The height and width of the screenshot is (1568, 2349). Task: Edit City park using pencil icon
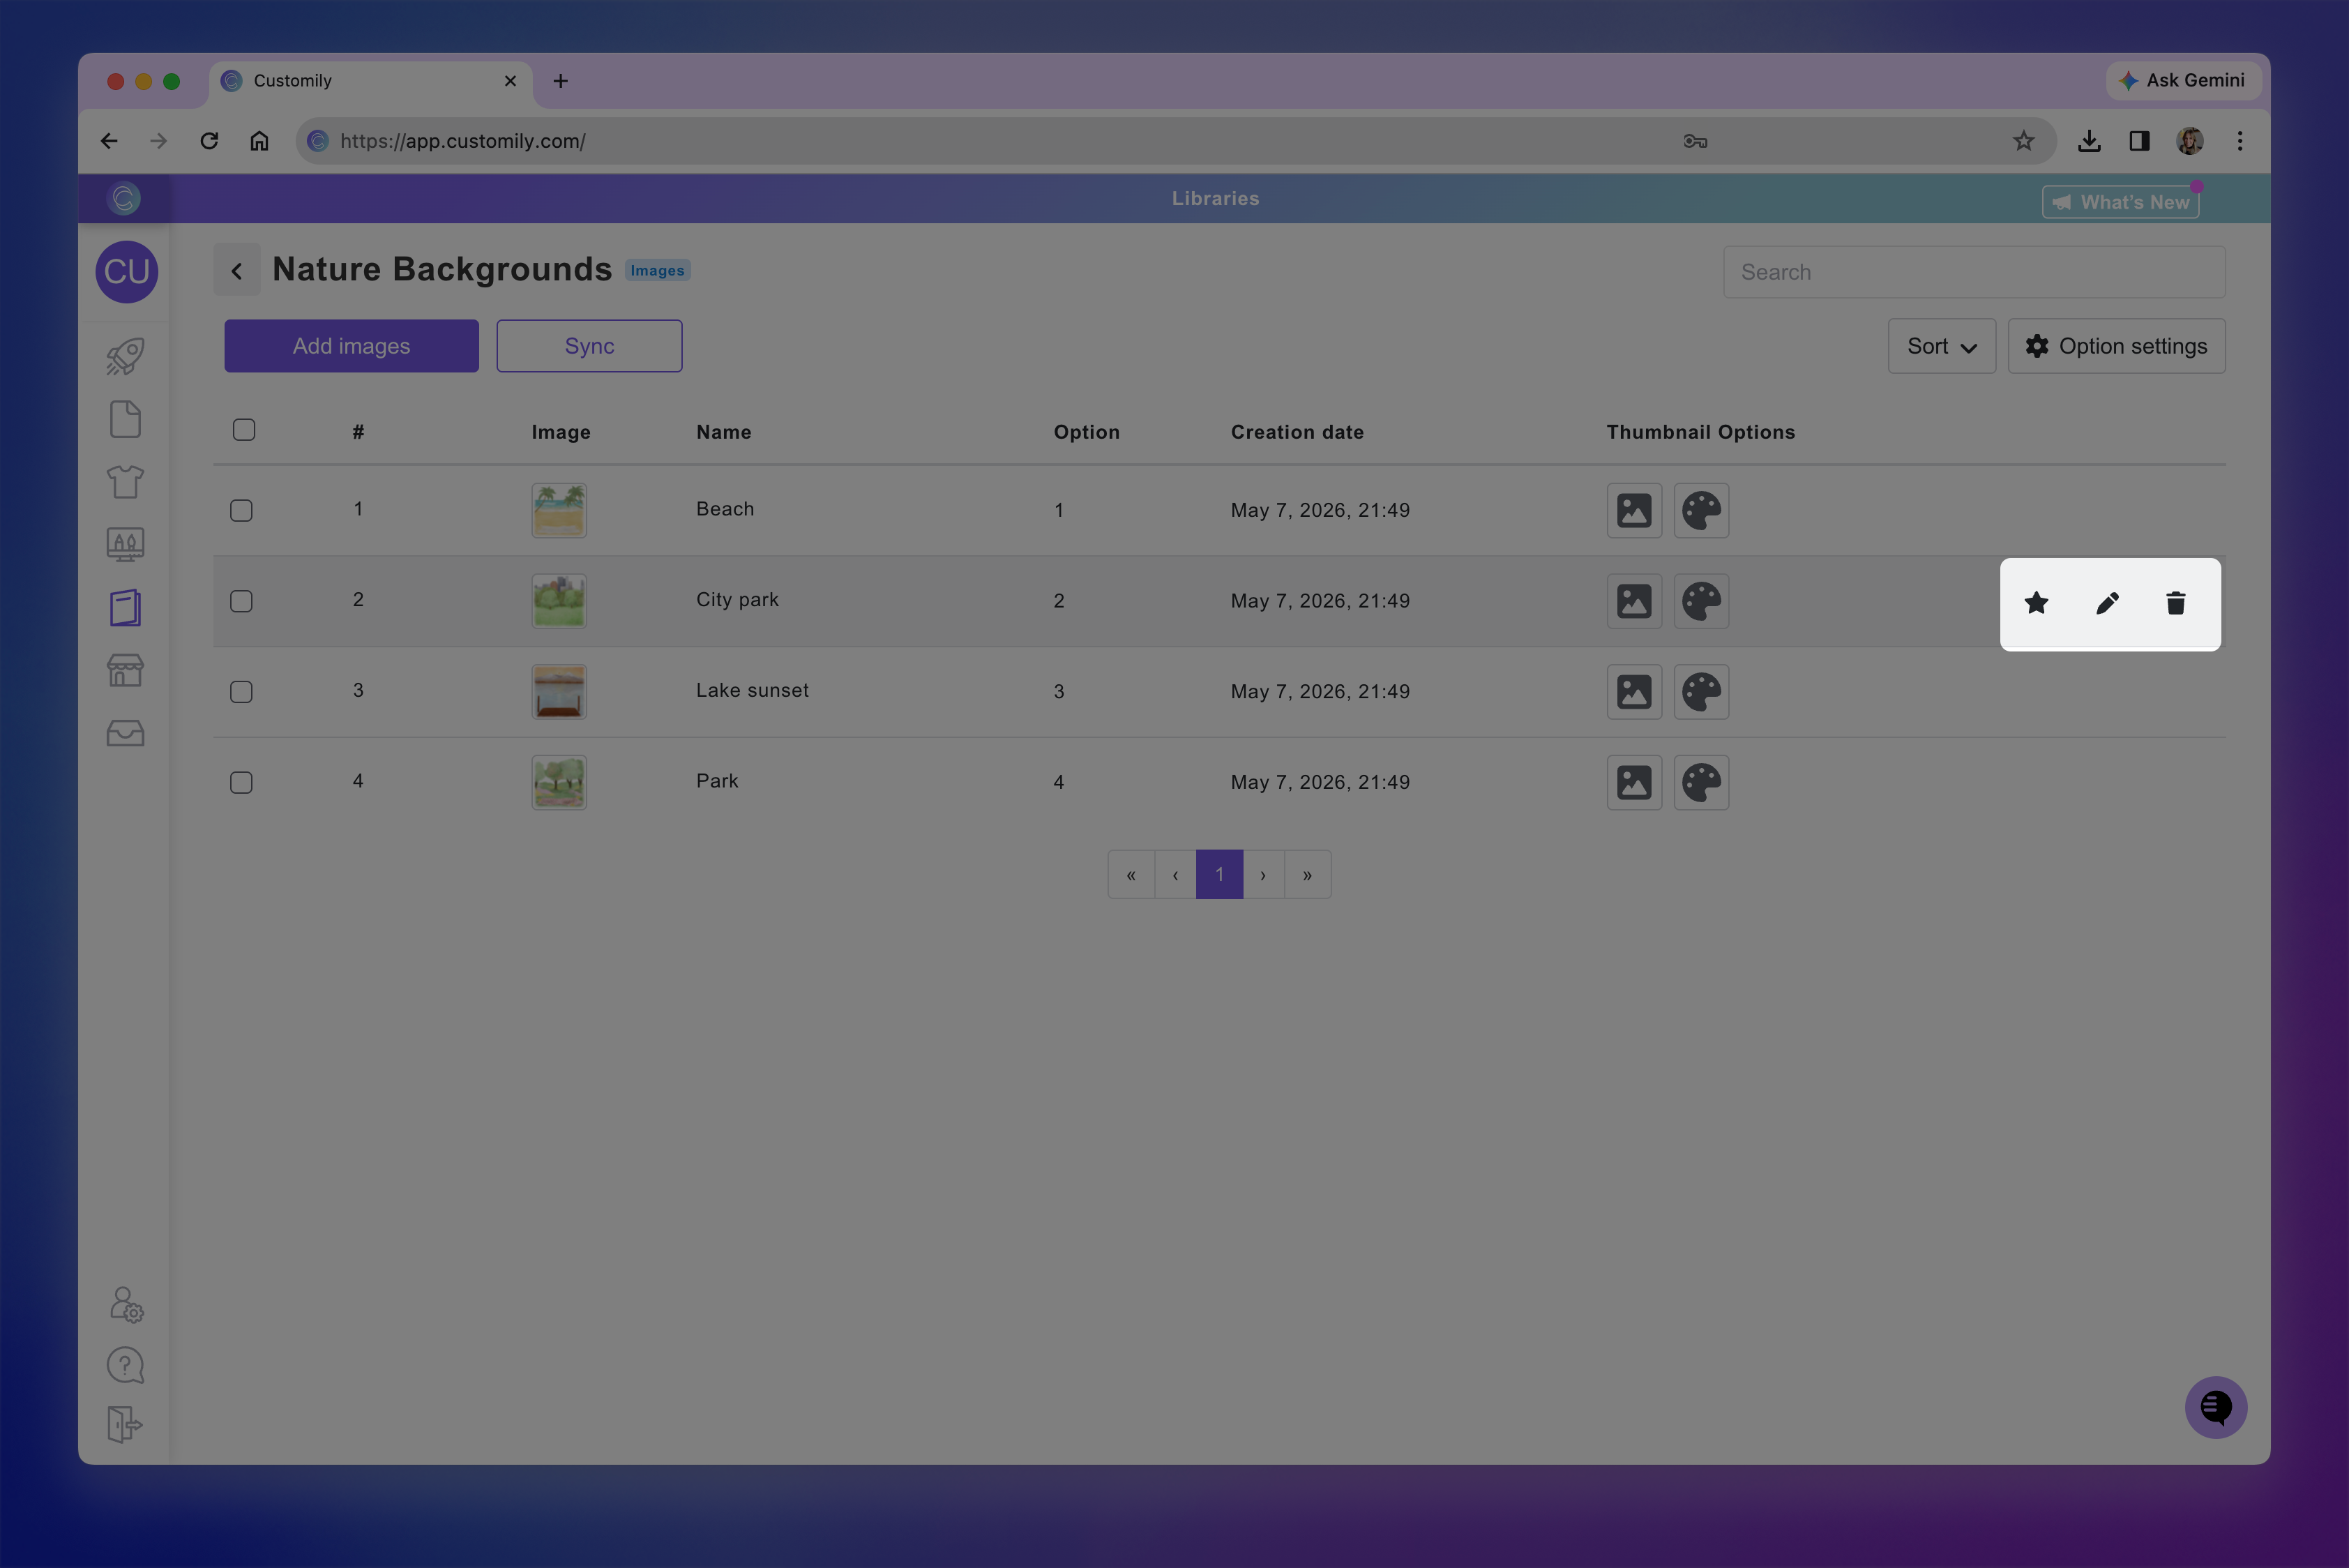pyautogui.click(x=2107, y=603)
